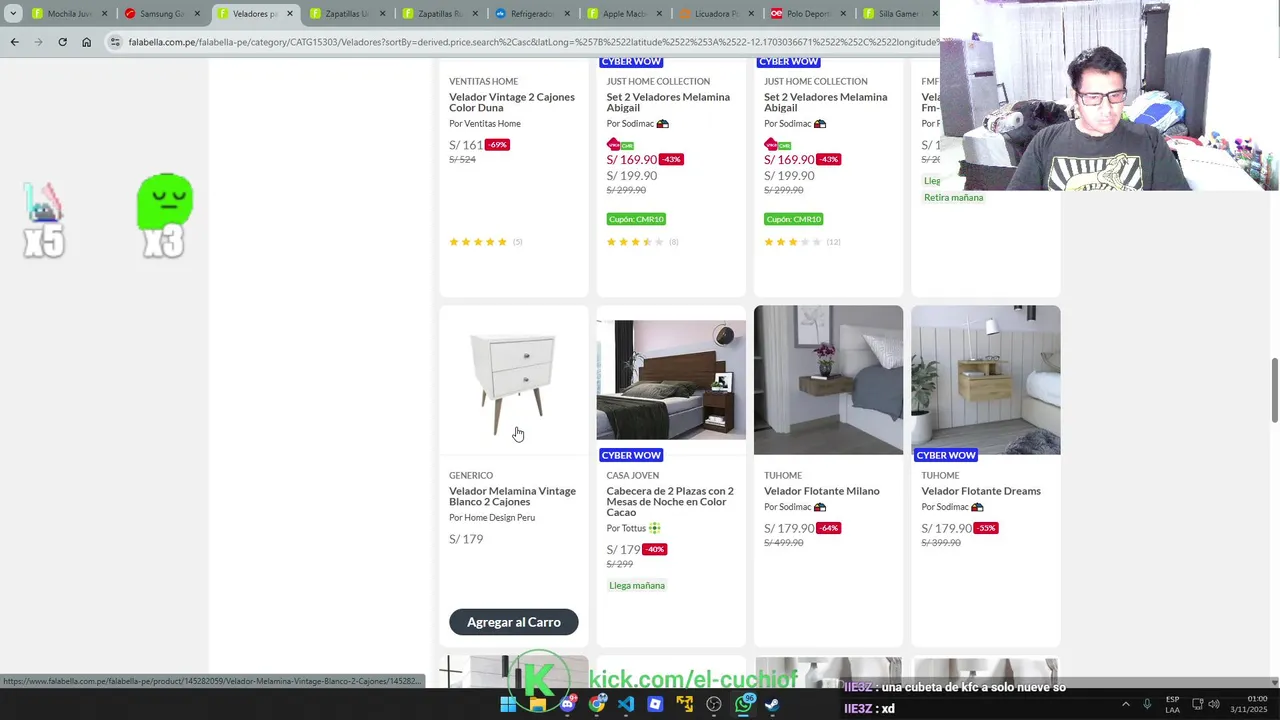Open the Windows Start menu
Screen dimensions: 1280x720
[x=508, y=704]
